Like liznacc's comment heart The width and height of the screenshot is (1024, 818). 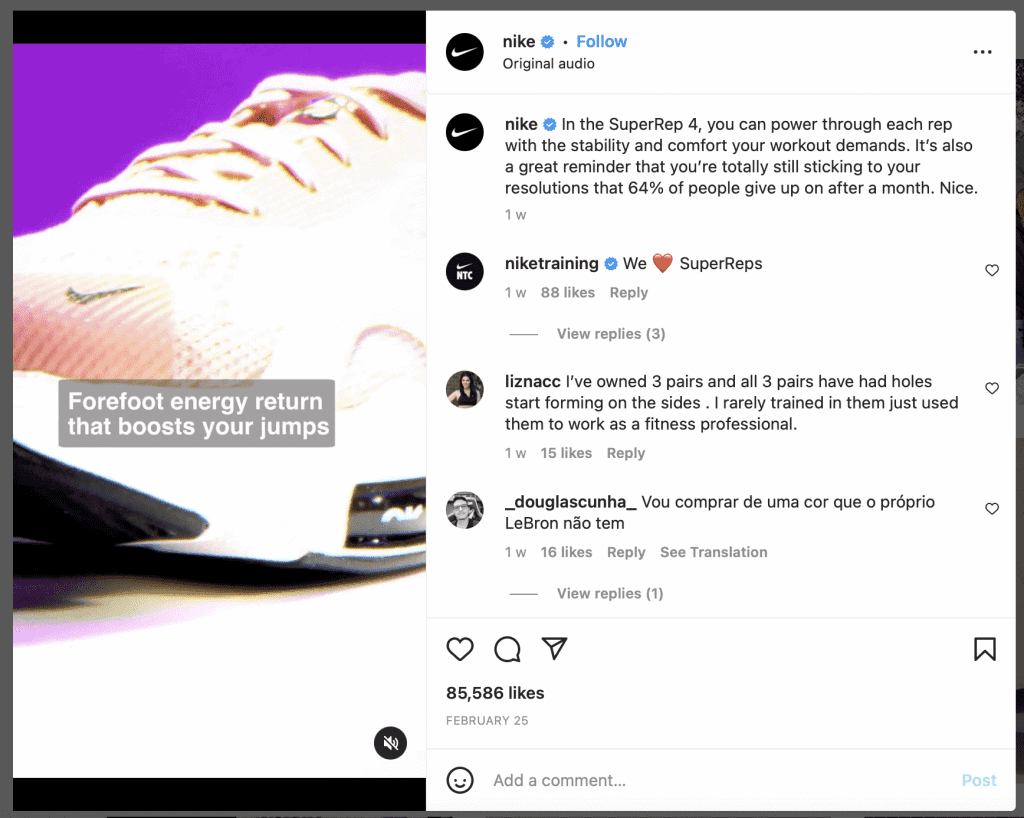point(992,388)
